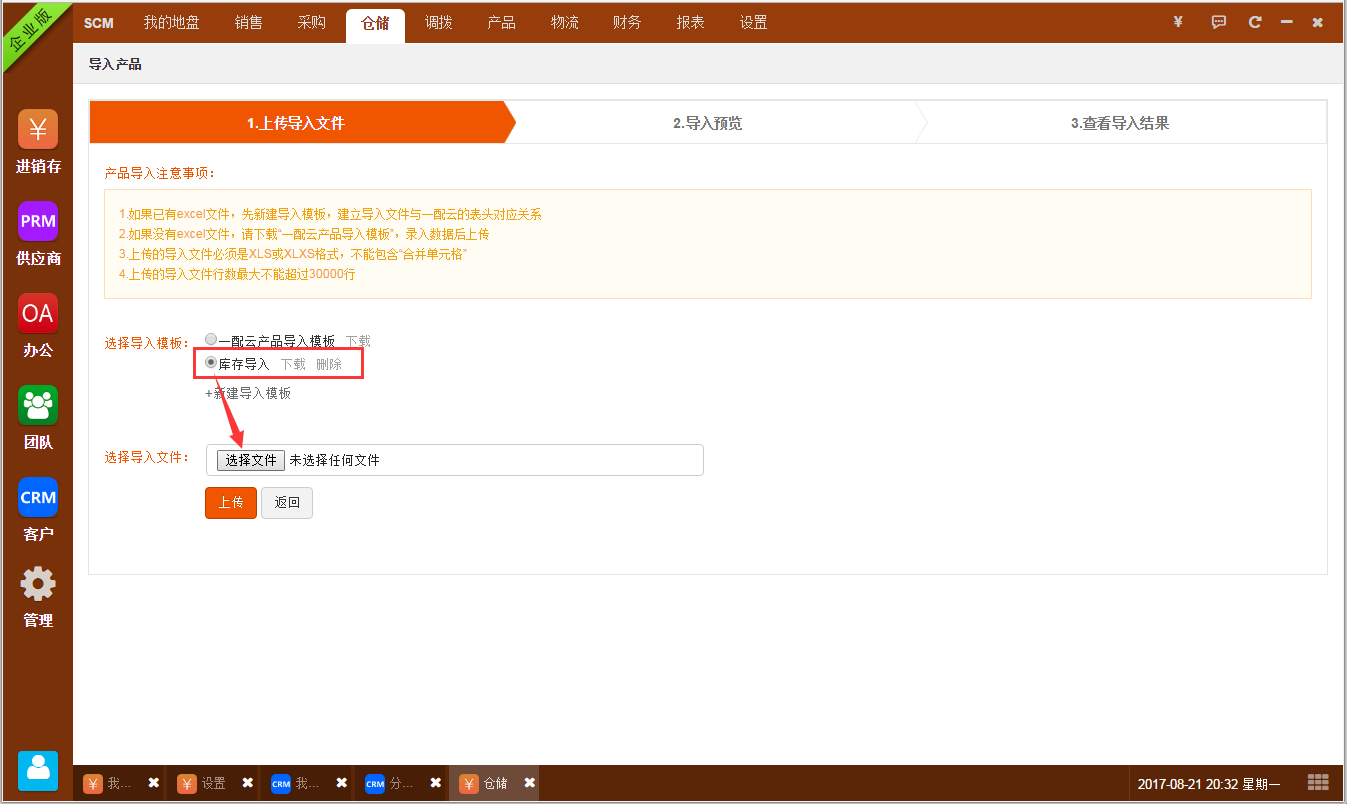
Task: Open the 销售 menu
Action: 249,22
